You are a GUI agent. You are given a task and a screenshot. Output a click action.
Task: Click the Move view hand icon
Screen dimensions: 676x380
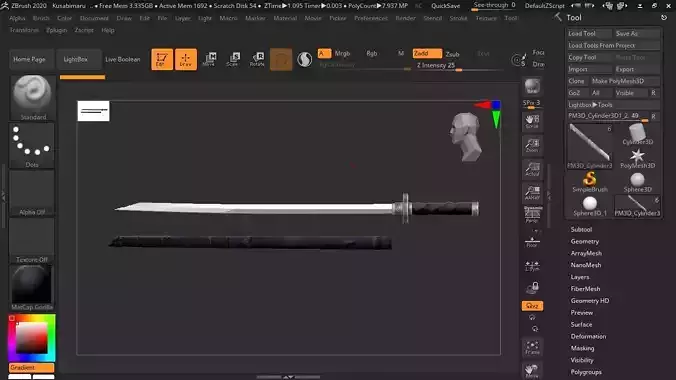click(532, 371)
